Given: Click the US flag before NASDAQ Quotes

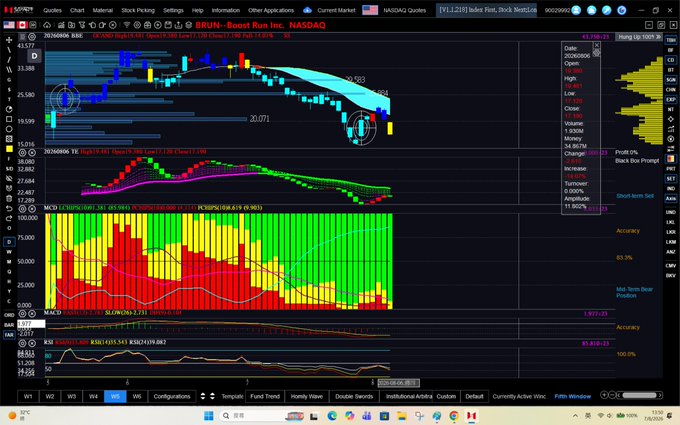Looking at the screenshot, I should (x=370, y=10).
